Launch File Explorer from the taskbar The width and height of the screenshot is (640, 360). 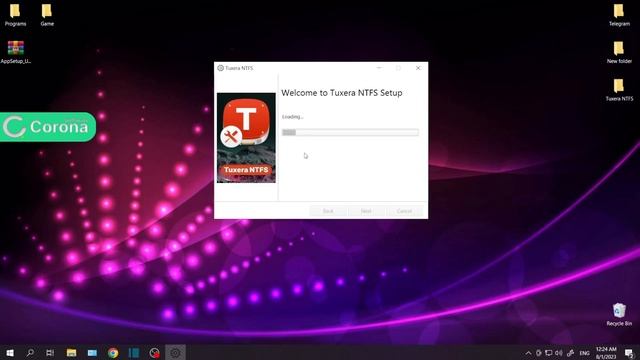[71, 353]
